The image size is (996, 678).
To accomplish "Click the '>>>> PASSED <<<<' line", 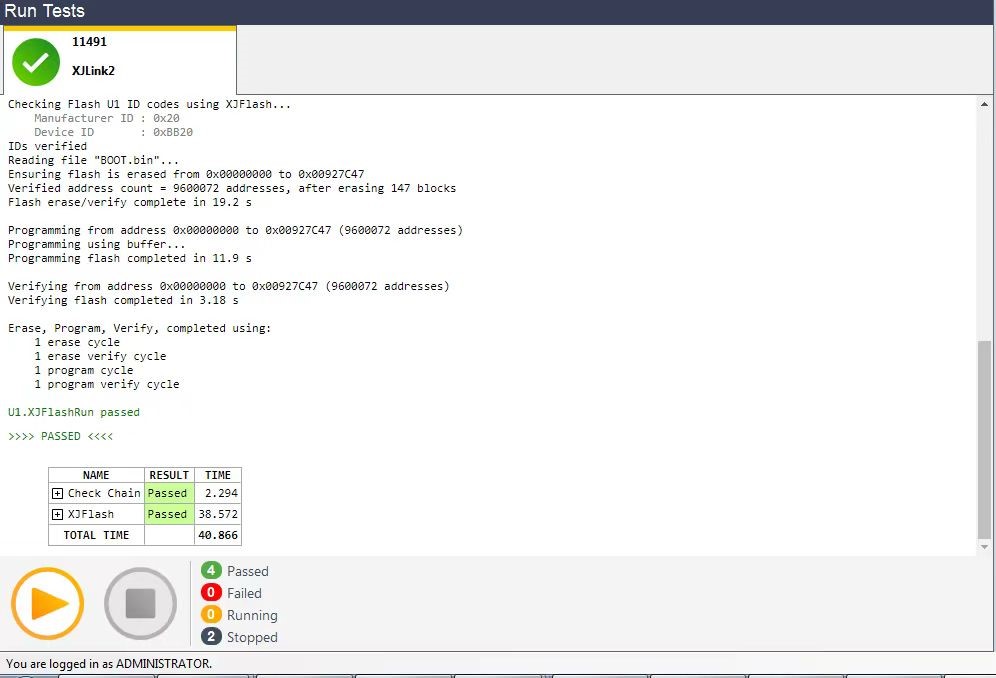I will 60,437.
